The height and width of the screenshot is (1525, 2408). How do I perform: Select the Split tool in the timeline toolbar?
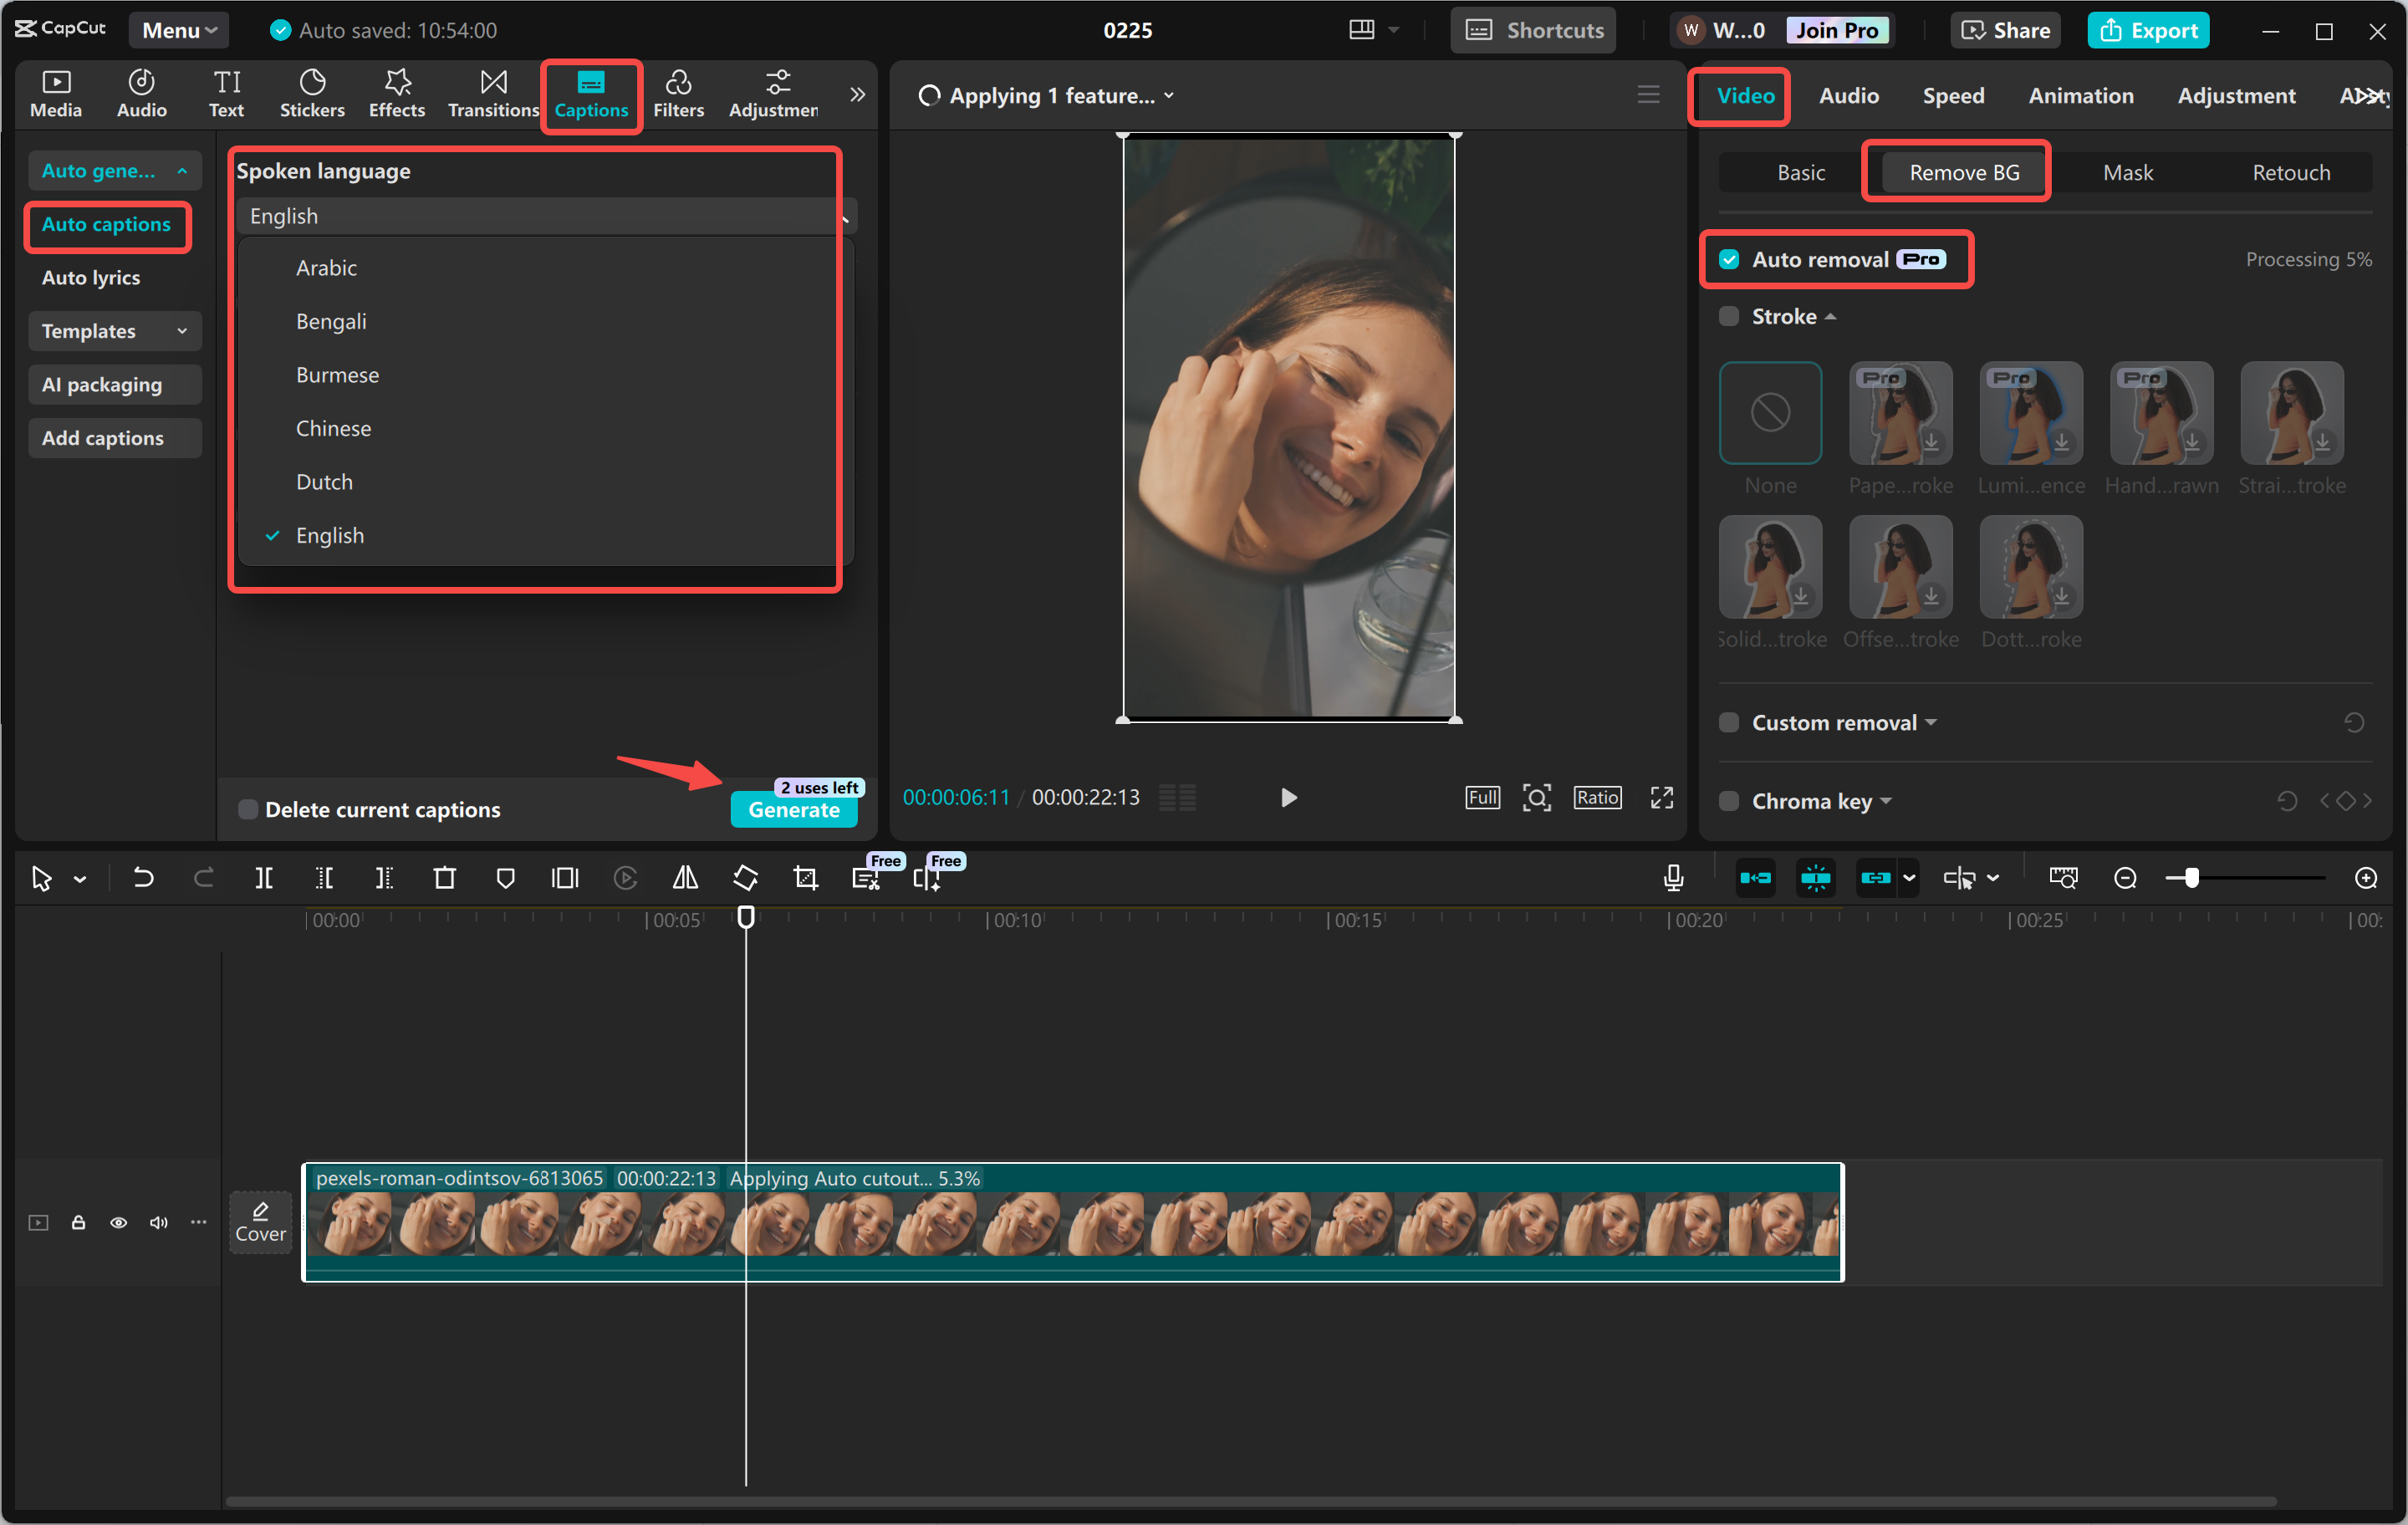[x=264, y=877]
